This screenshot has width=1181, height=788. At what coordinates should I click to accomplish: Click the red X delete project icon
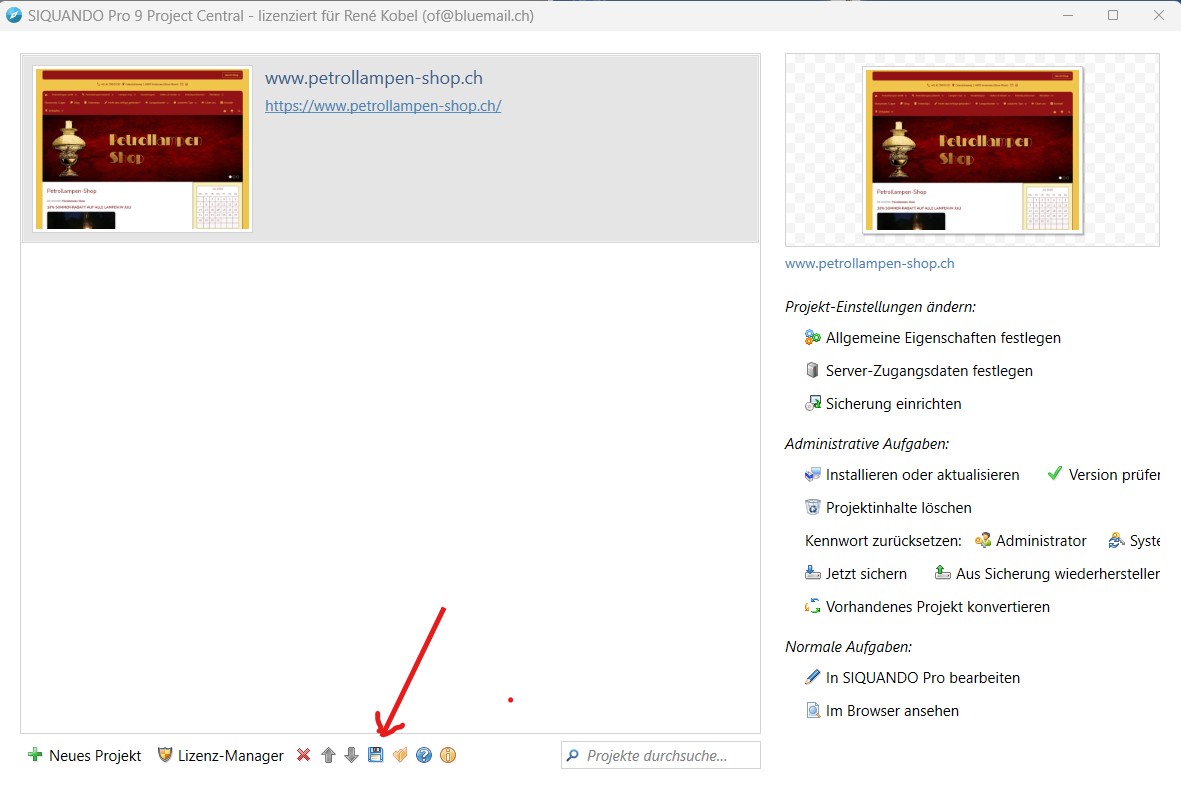pyautogui.click(x=304, y=755)
